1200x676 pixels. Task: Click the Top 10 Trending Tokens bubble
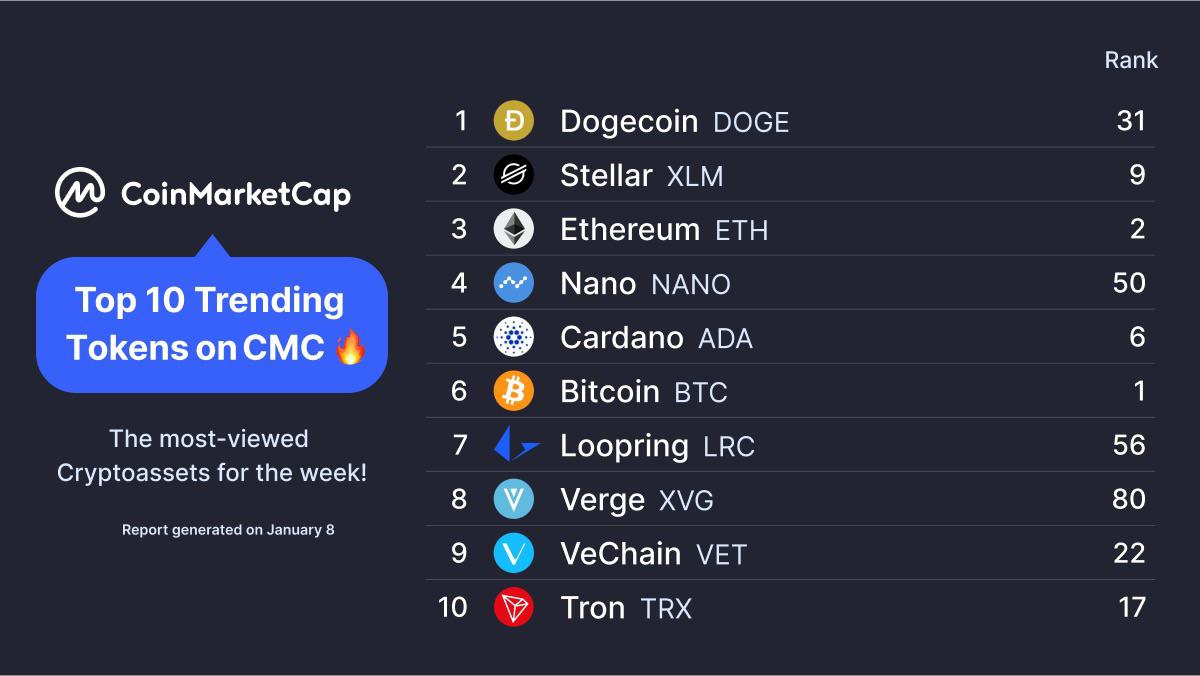coord(211,324)
